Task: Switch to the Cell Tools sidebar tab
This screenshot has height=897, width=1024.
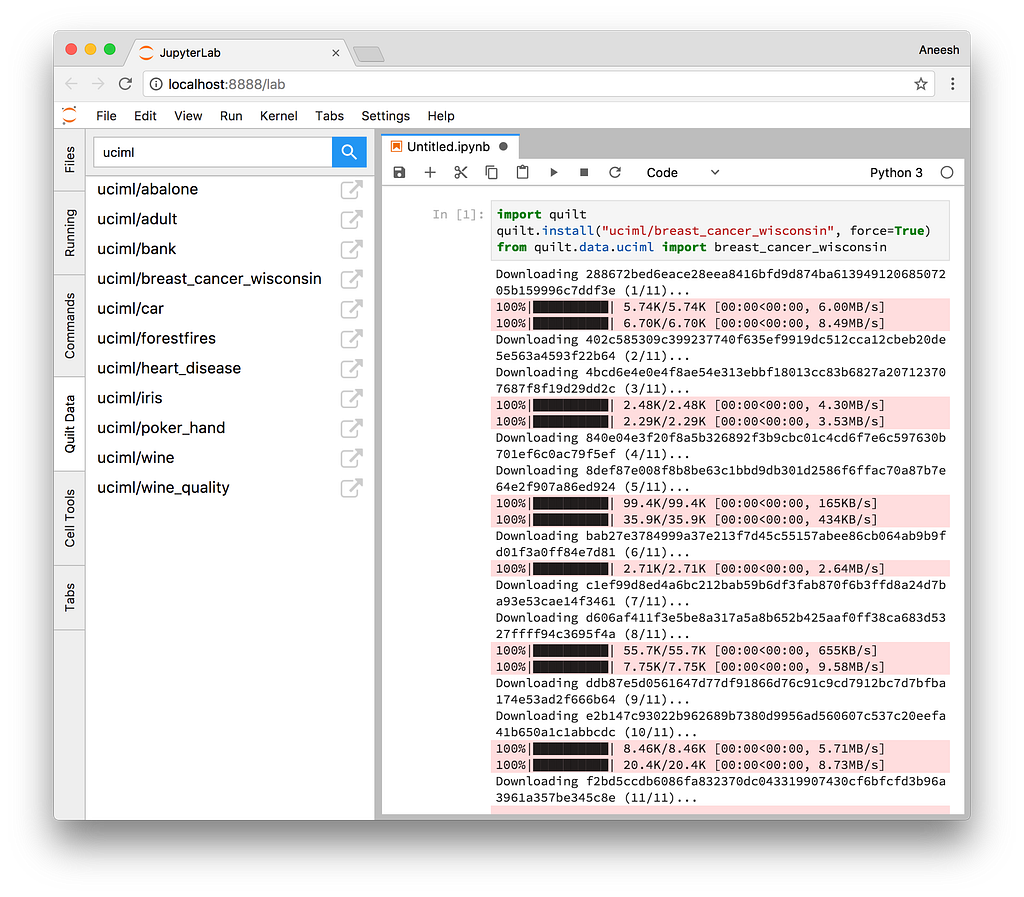Action: [69, 518]
